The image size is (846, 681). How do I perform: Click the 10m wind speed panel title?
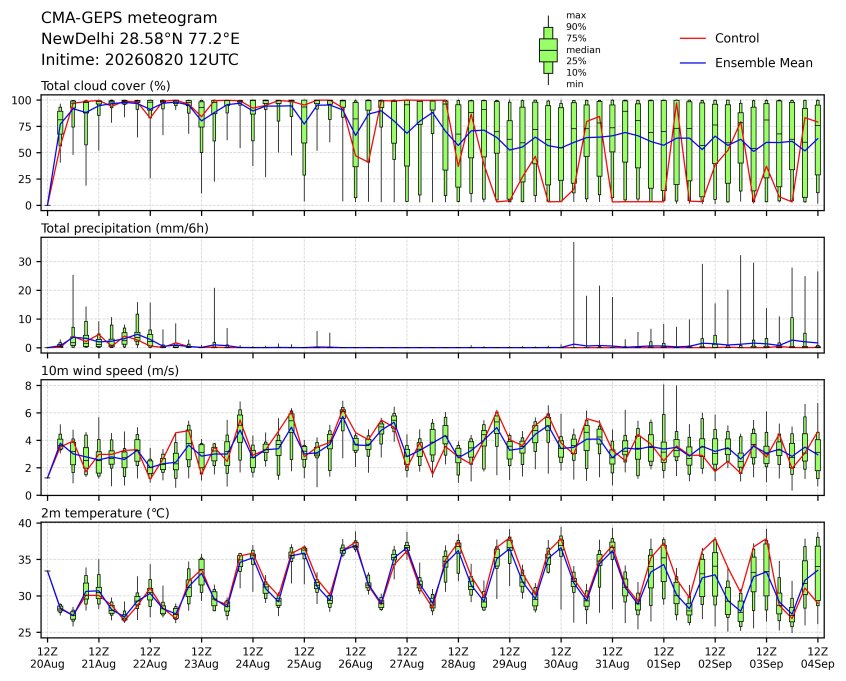click(x=110, y=371)
